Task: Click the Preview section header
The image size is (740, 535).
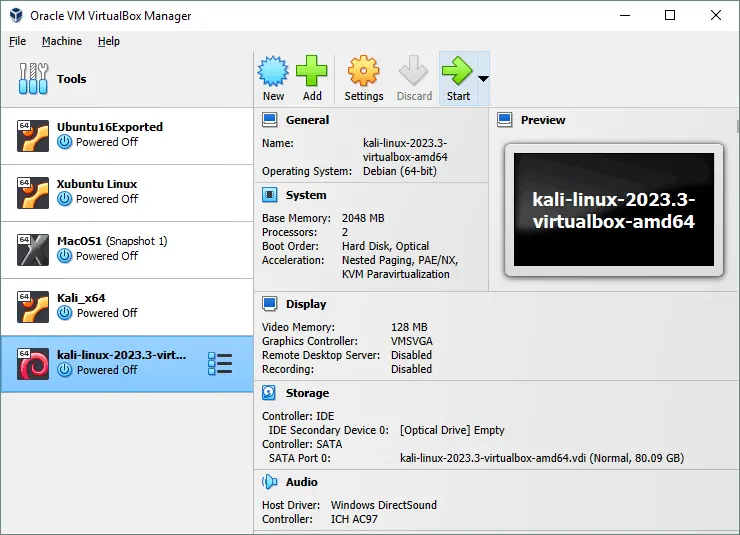Action: tap(543, 120)
